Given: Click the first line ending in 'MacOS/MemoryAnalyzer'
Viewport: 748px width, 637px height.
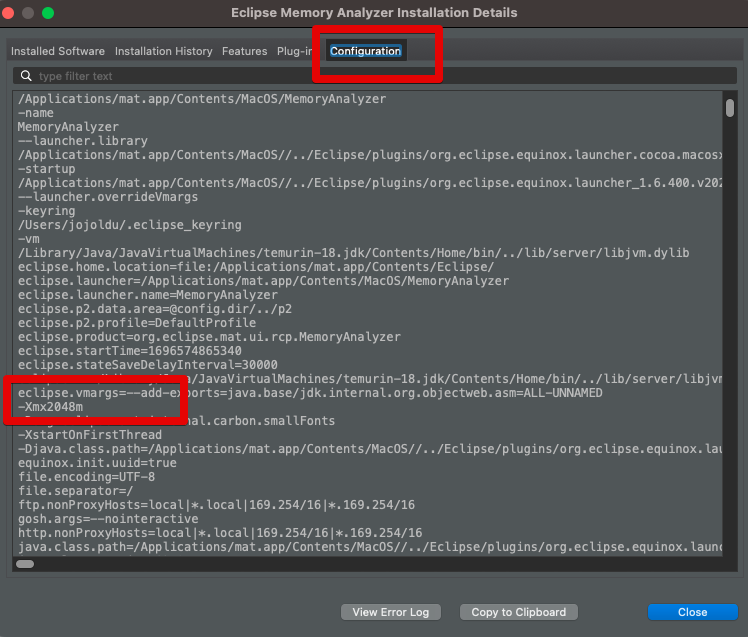Looking at the screenshot, I should click(202, 99).
